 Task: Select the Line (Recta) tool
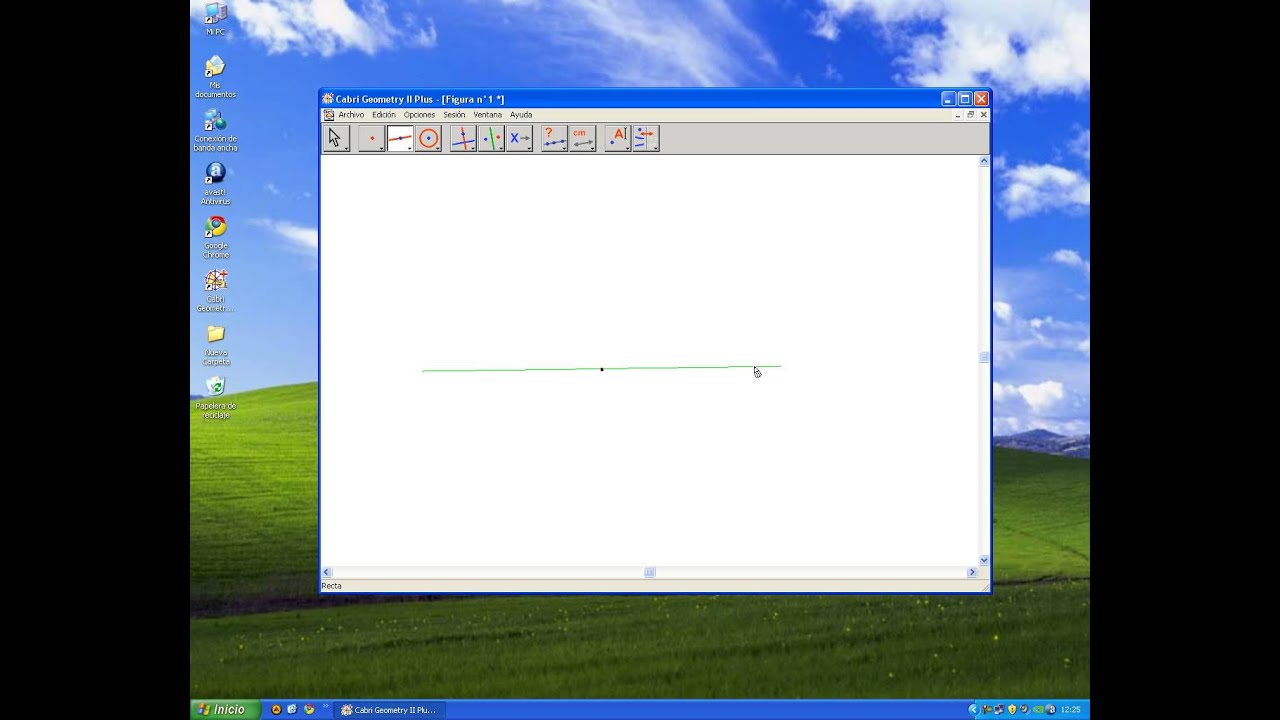tap(400, 138)
